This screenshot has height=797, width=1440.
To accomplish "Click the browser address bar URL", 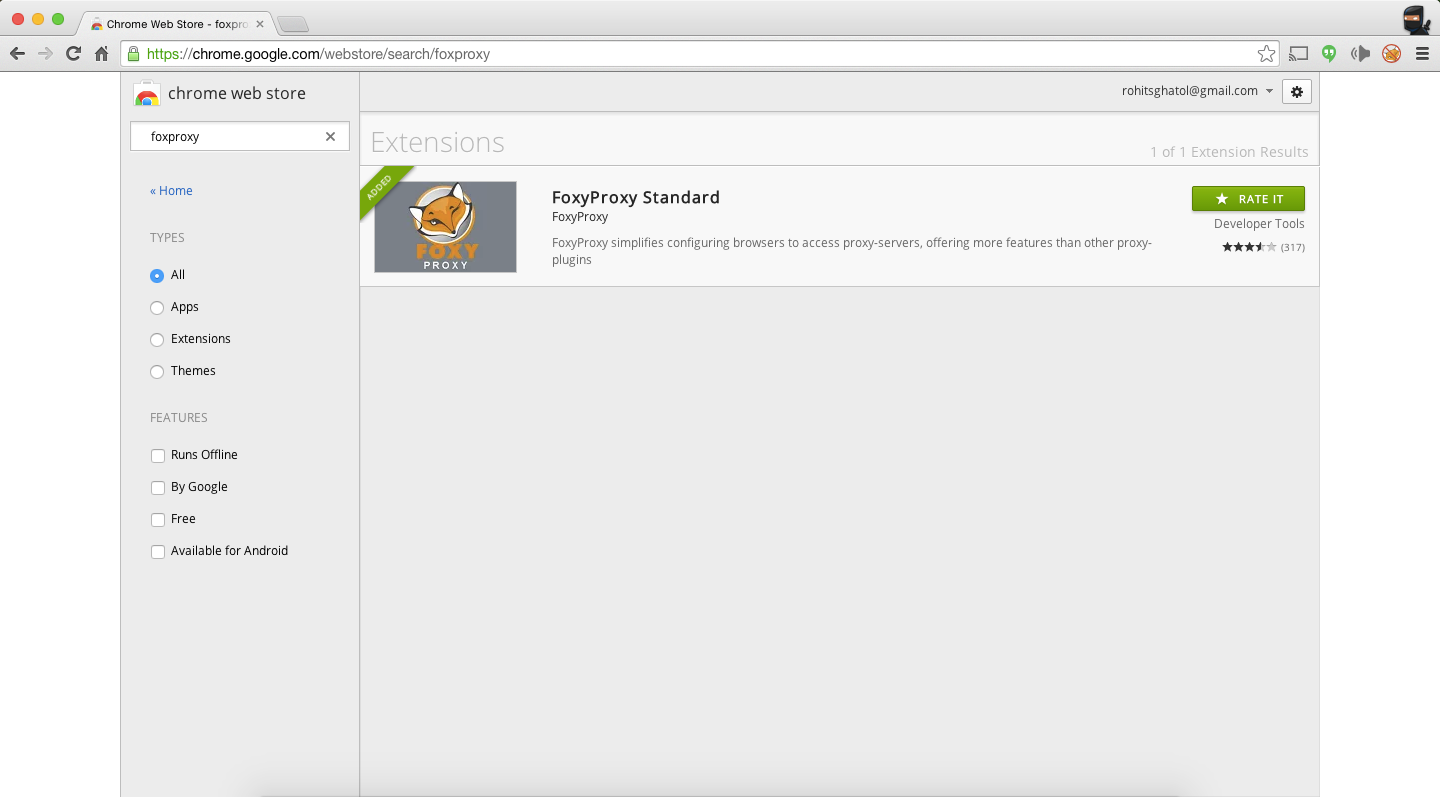I will tap(318, 54).
